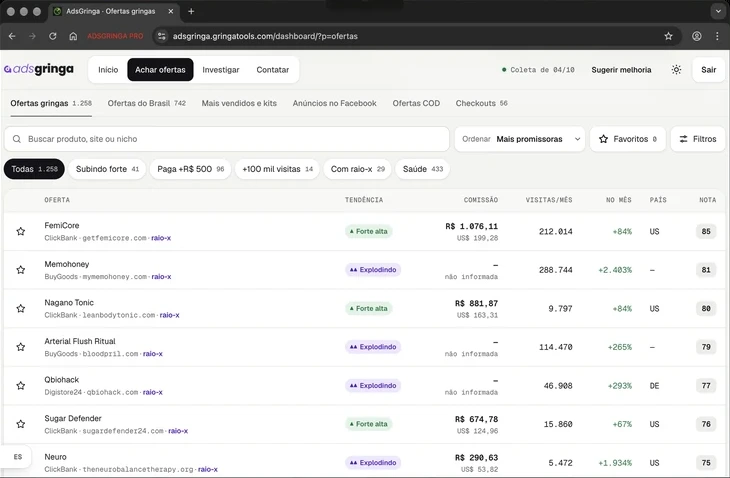Sort by Visitas/Mês column header
This screenshot has width=730, height=478.
coord(549,200)
